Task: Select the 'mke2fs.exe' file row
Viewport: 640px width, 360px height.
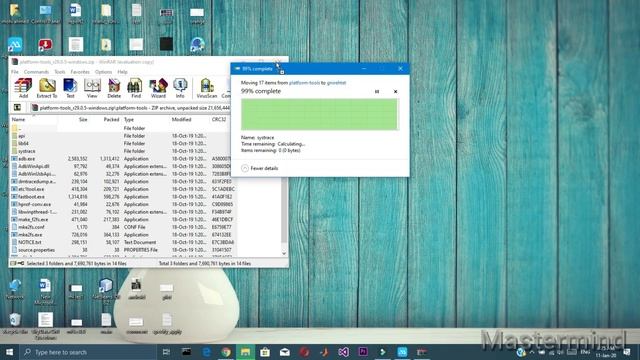Action: 122,235
